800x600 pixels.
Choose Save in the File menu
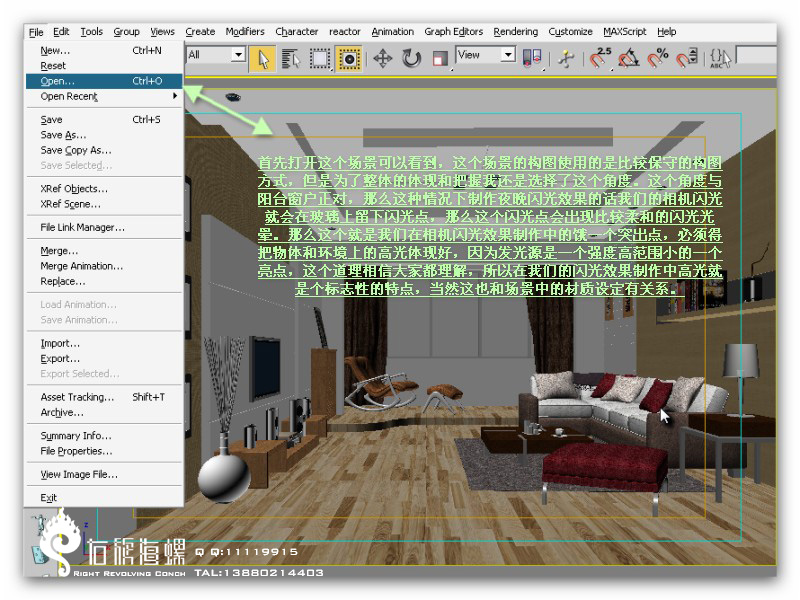(x=104, y=120)
